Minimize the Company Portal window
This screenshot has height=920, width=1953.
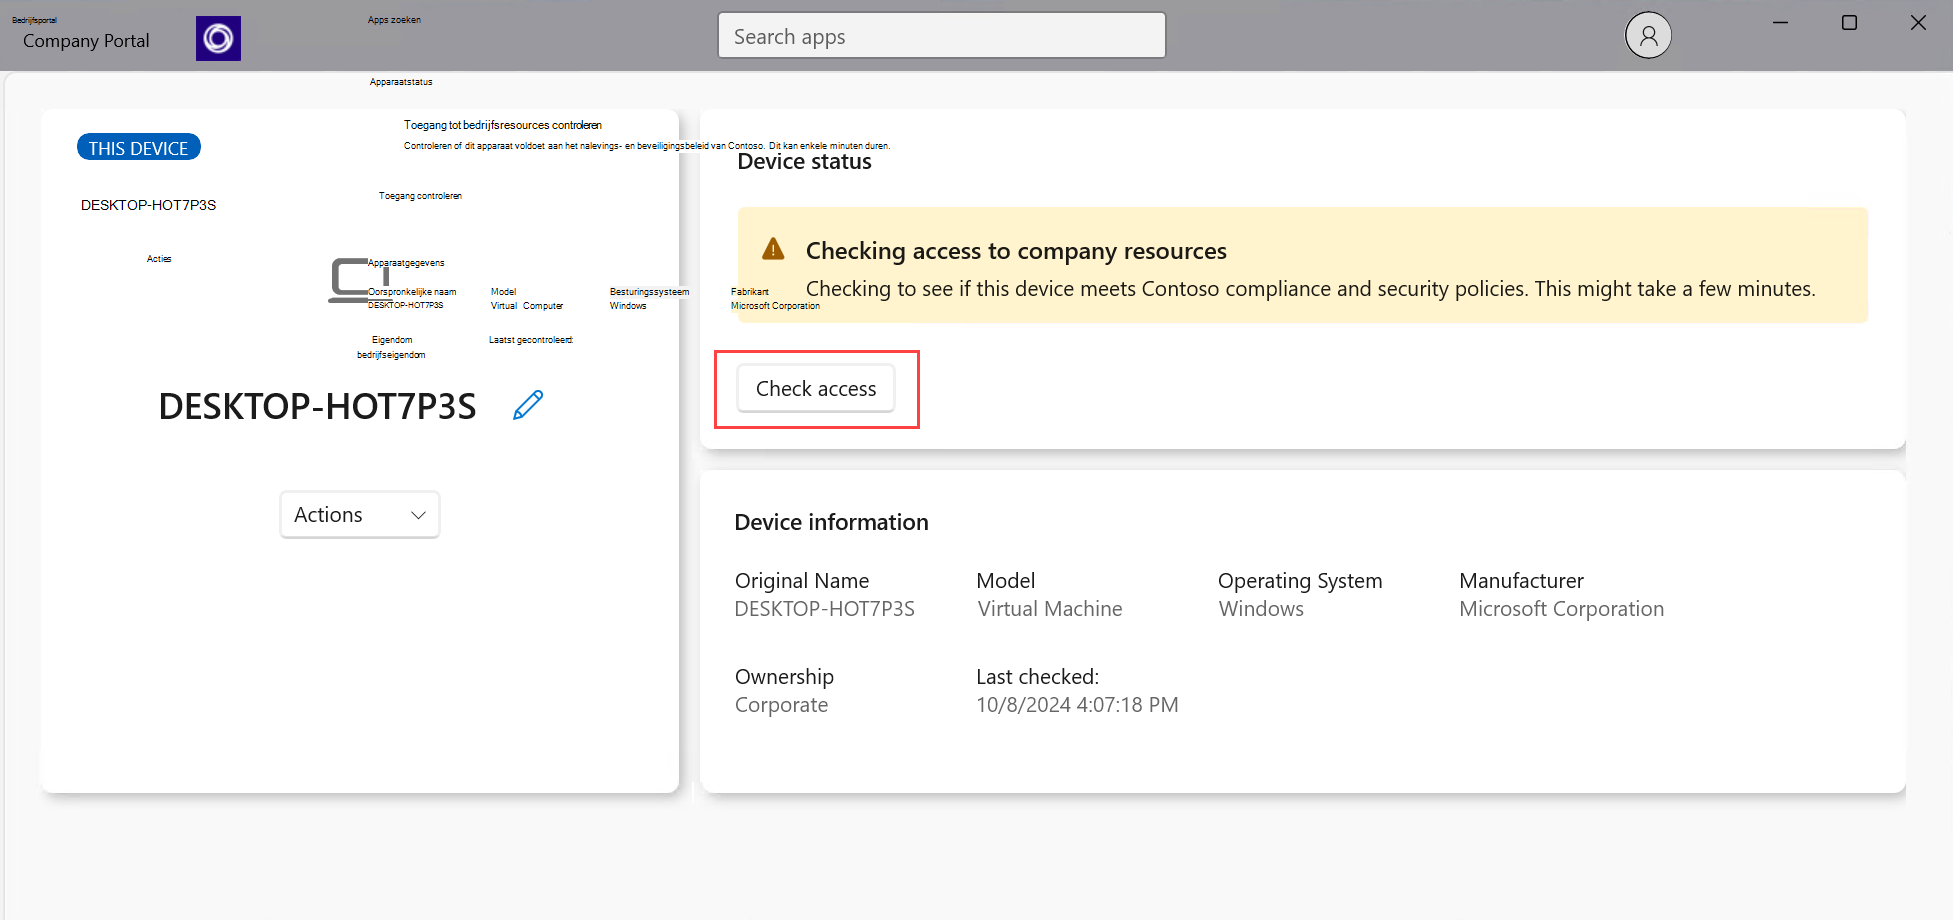point(1780,23)
